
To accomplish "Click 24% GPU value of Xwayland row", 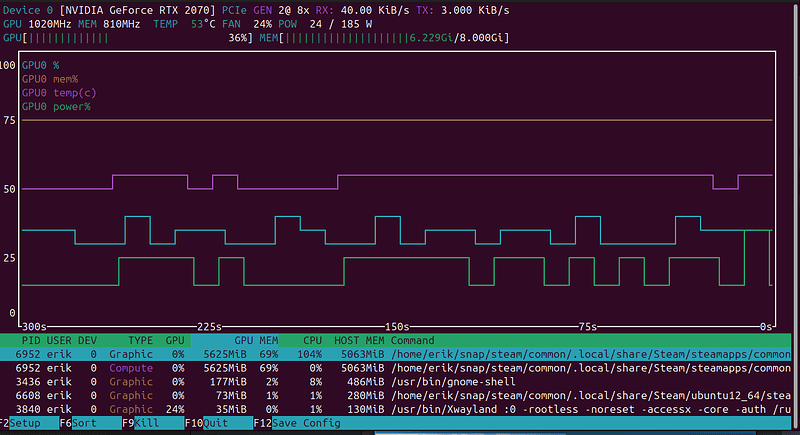I will 175,409.
